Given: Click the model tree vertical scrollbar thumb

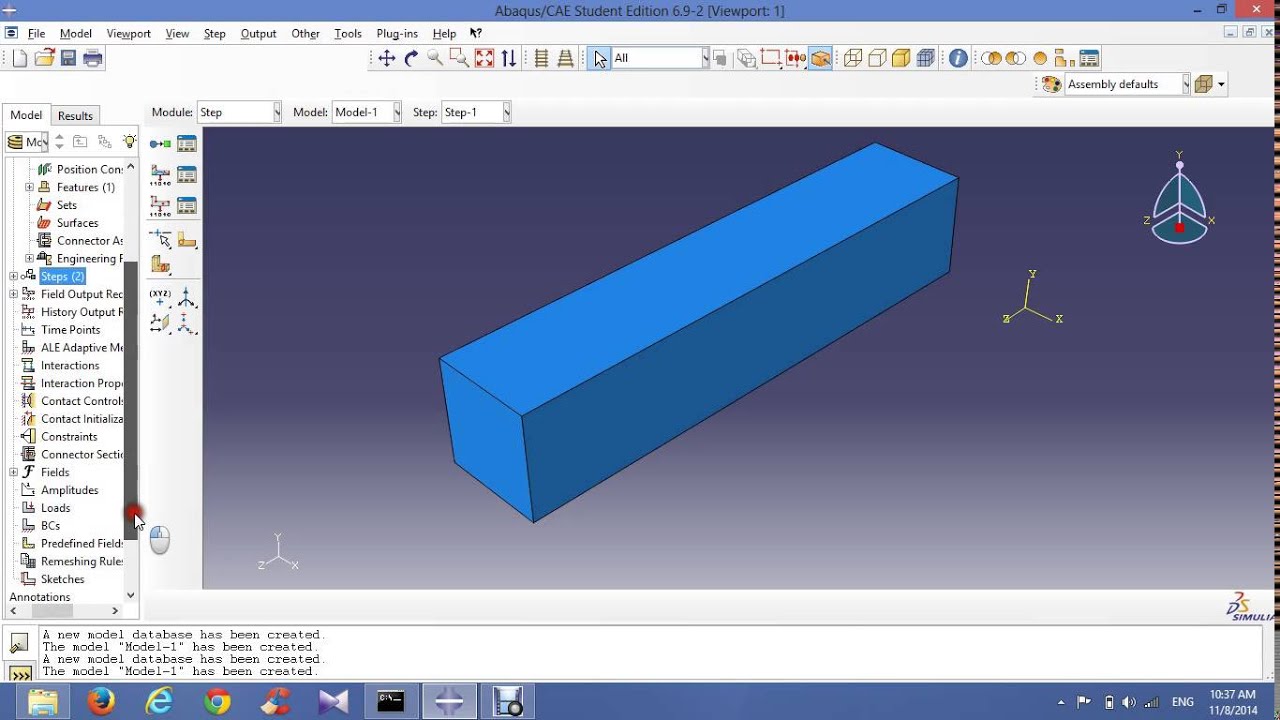Looking at the screenshot, I should [131, 400].
